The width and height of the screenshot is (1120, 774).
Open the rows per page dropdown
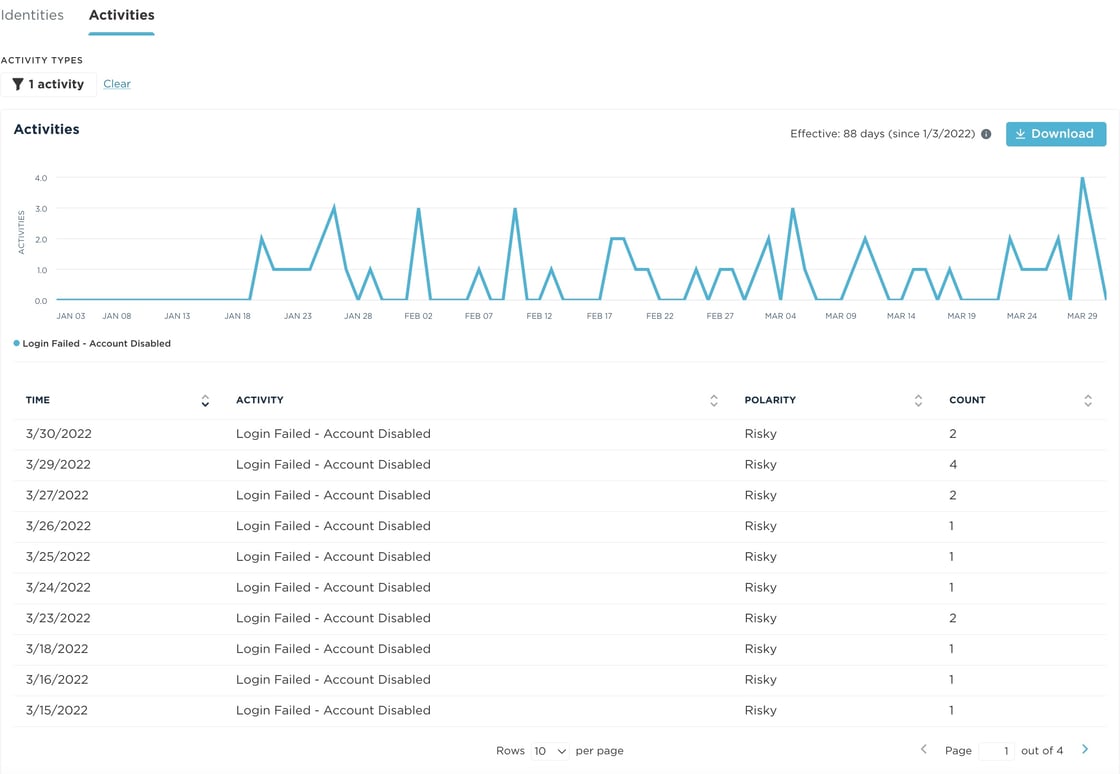pos(550,751)
